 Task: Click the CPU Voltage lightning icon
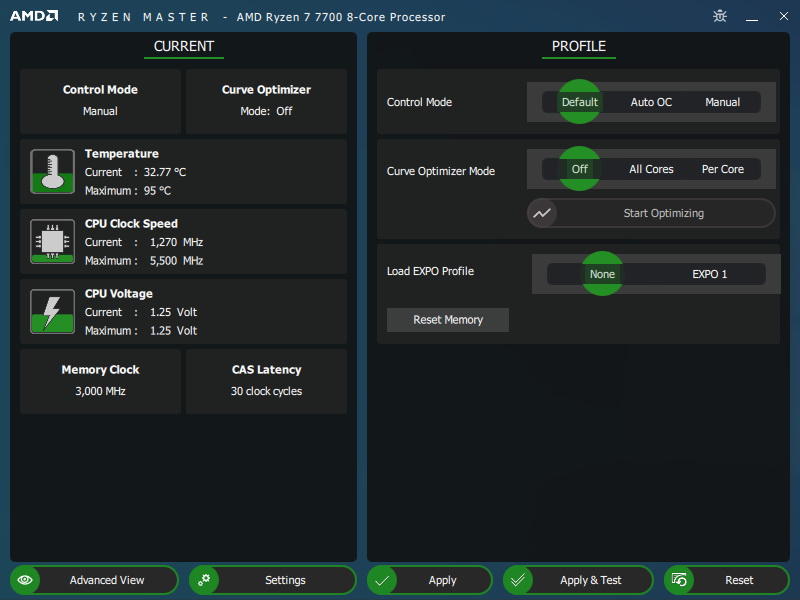[53, 311]
